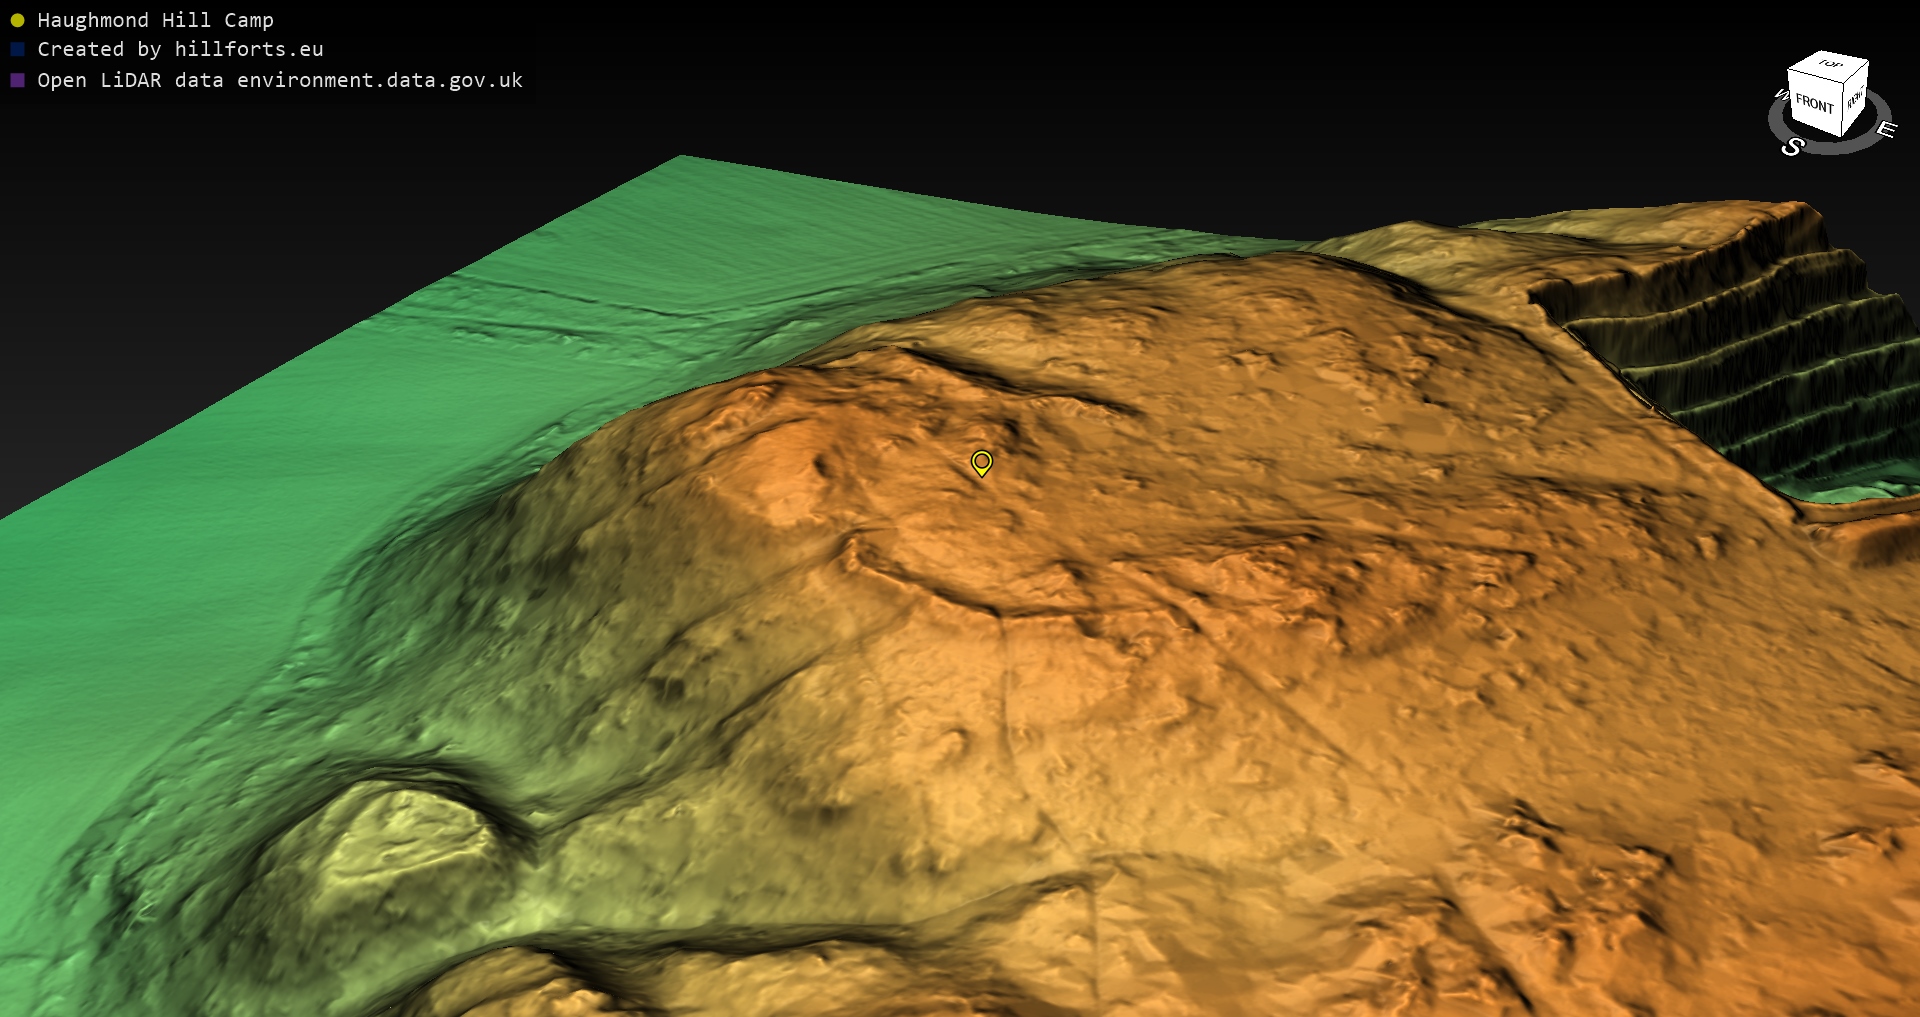
Task: Click the yellow location pin on the hilltop
Action: (981, 462)
